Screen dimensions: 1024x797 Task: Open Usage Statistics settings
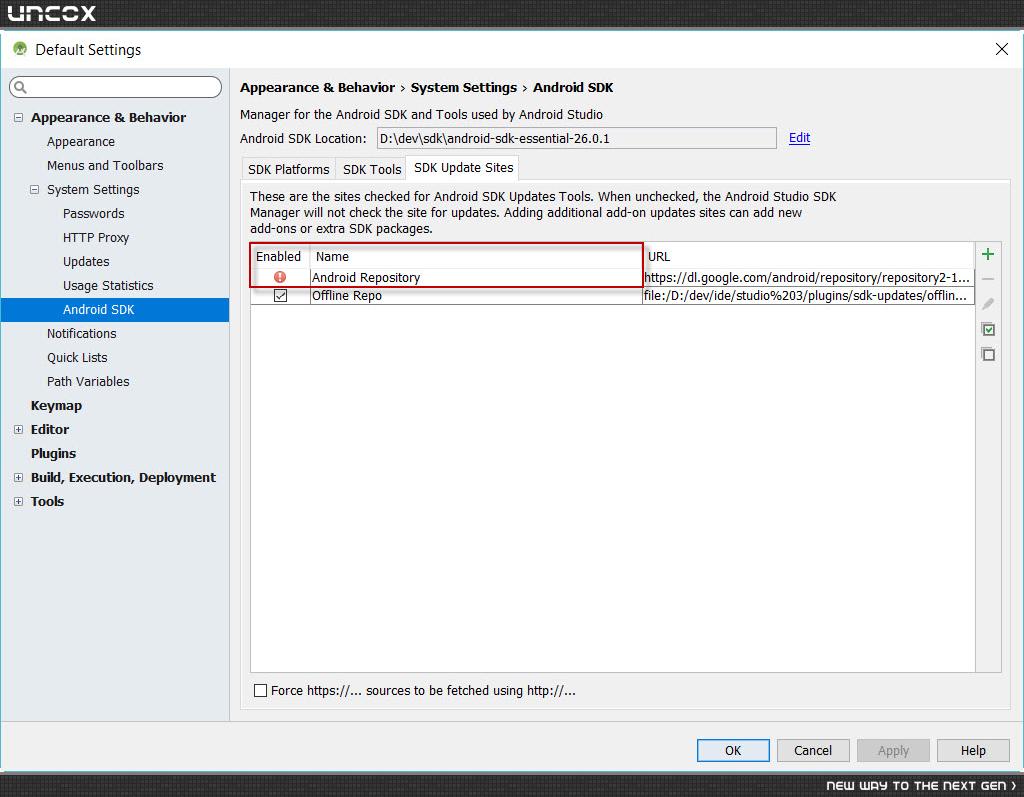pos(108,285)
